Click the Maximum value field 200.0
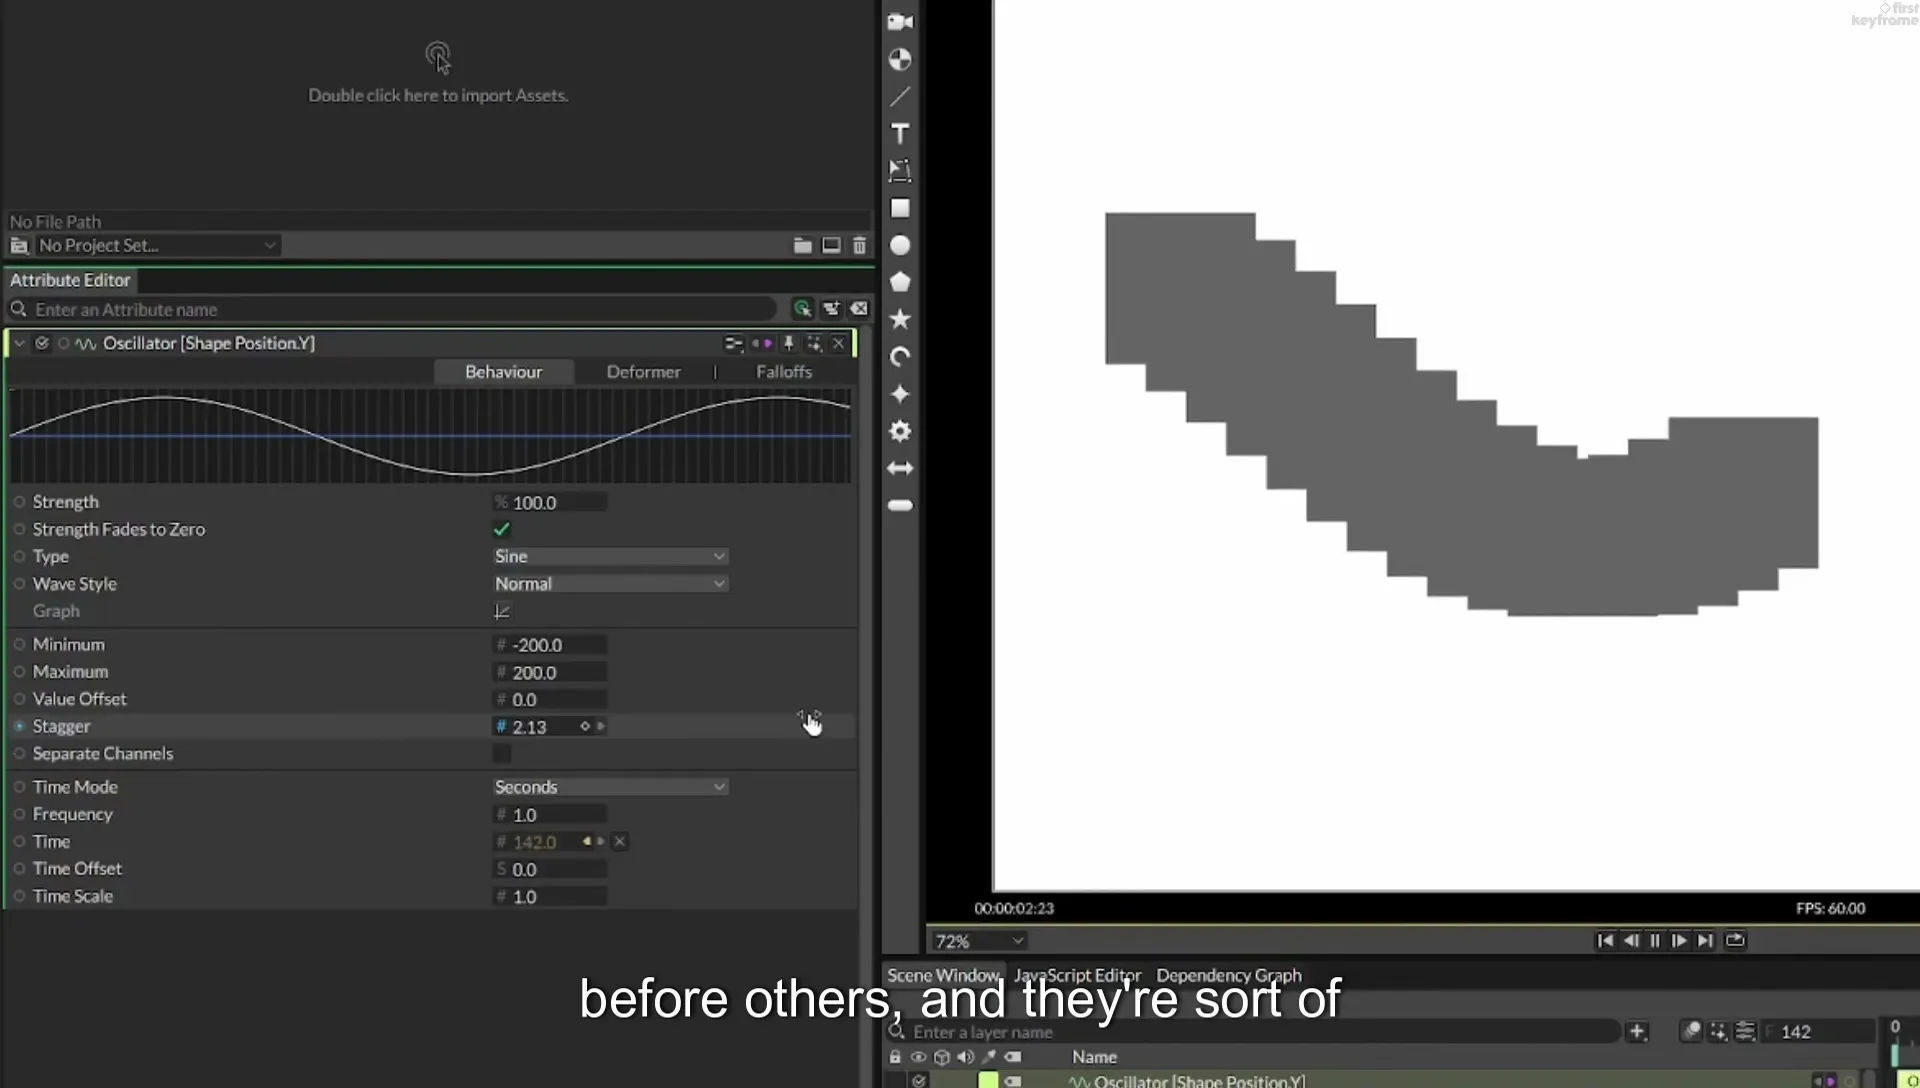Screen dimensions: 1920x1088 550,673
